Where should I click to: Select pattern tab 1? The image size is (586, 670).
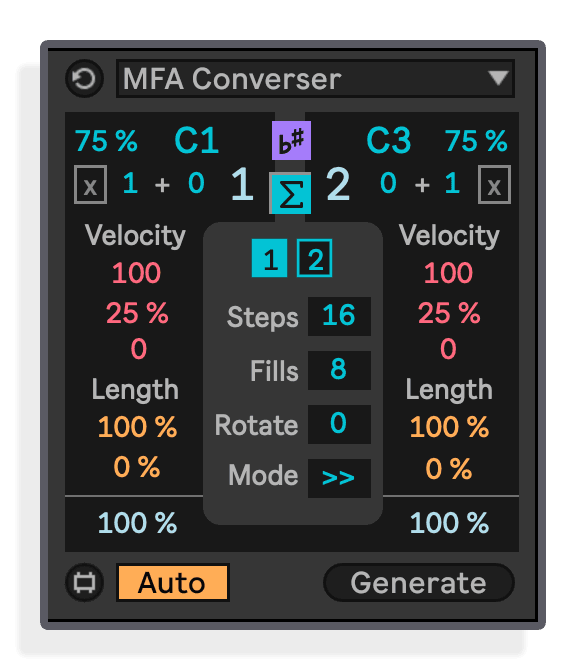(269, 258)
